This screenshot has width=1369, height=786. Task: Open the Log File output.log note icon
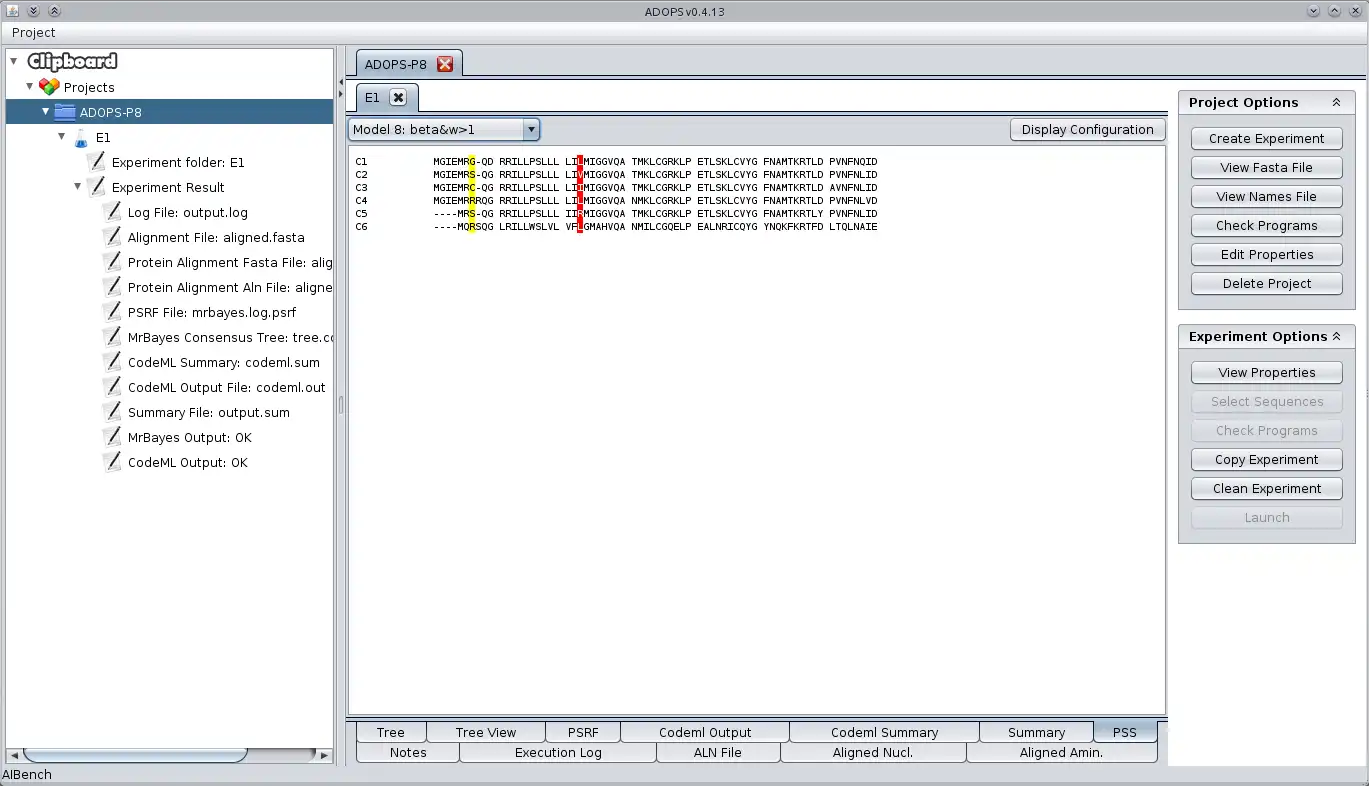tap(112, 212)
